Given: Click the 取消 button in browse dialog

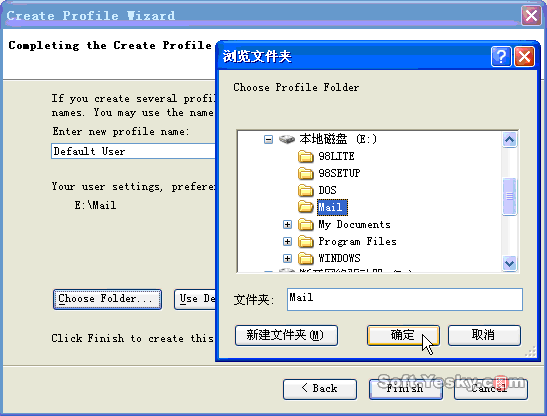Looking at the screenshot, I should [484, 335].
